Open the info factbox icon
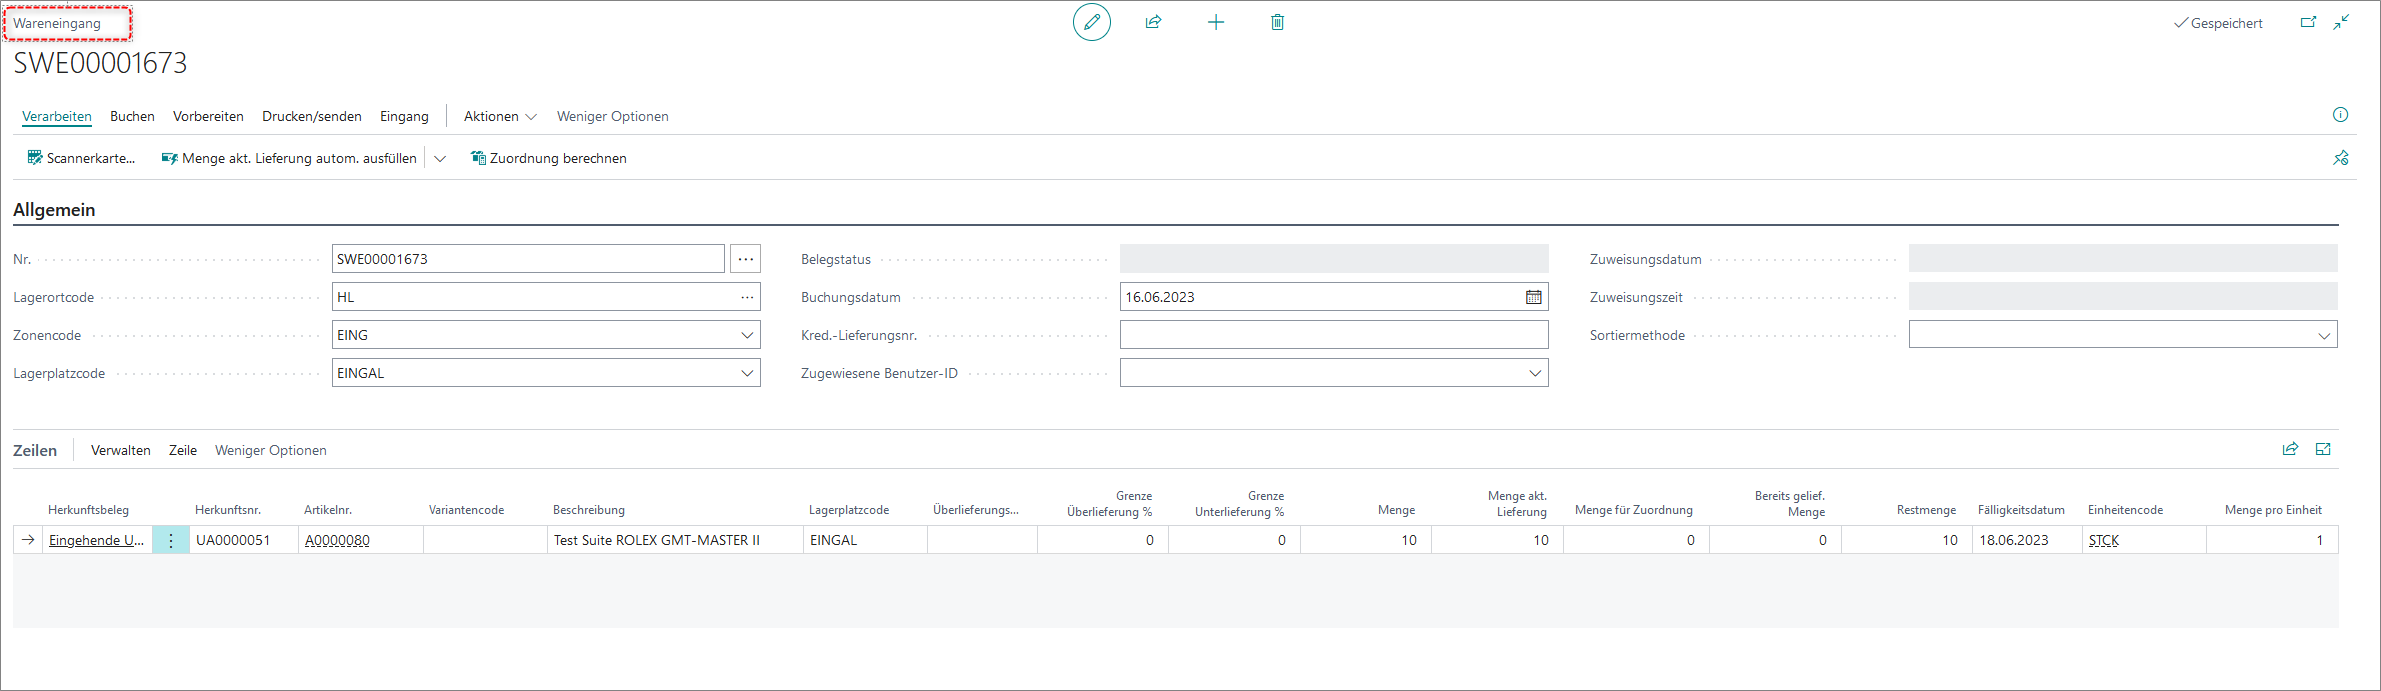2381x691 pixels. tap(2340, 115)
